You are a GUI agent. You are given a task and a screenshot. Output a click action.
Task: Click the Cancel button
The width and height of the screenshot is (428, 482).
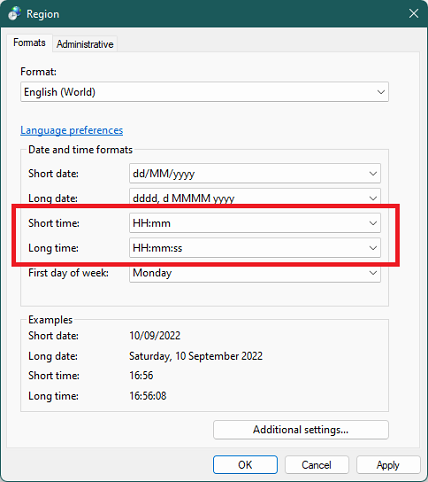(317, 465)
